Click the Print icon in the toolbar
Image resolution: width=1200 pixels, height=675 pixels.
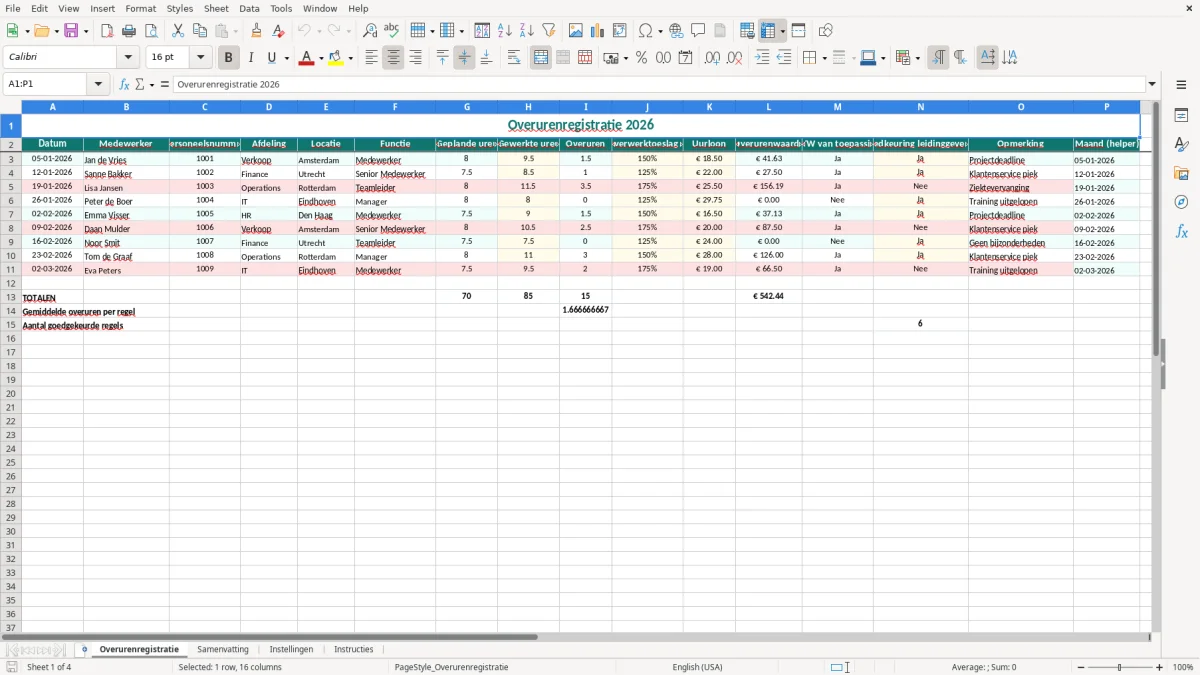click(129, 31)
